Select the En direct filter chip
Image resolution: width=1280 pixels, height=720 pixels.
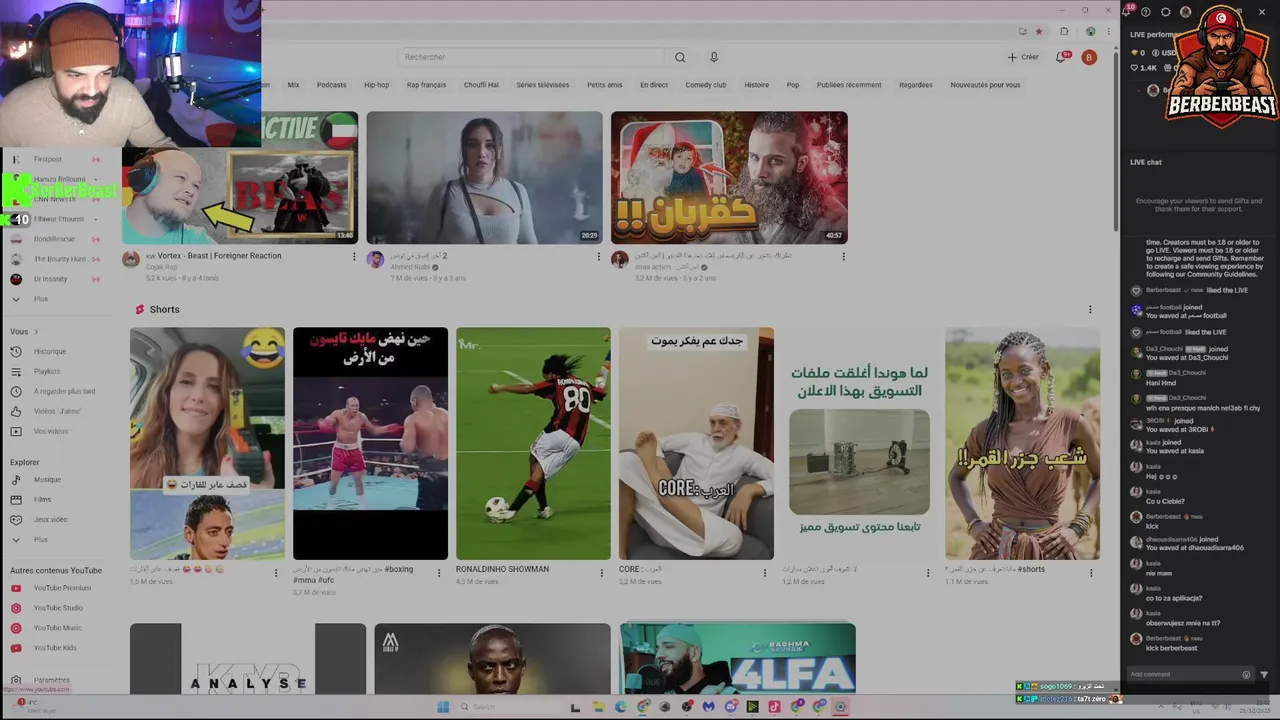(654, 85)
